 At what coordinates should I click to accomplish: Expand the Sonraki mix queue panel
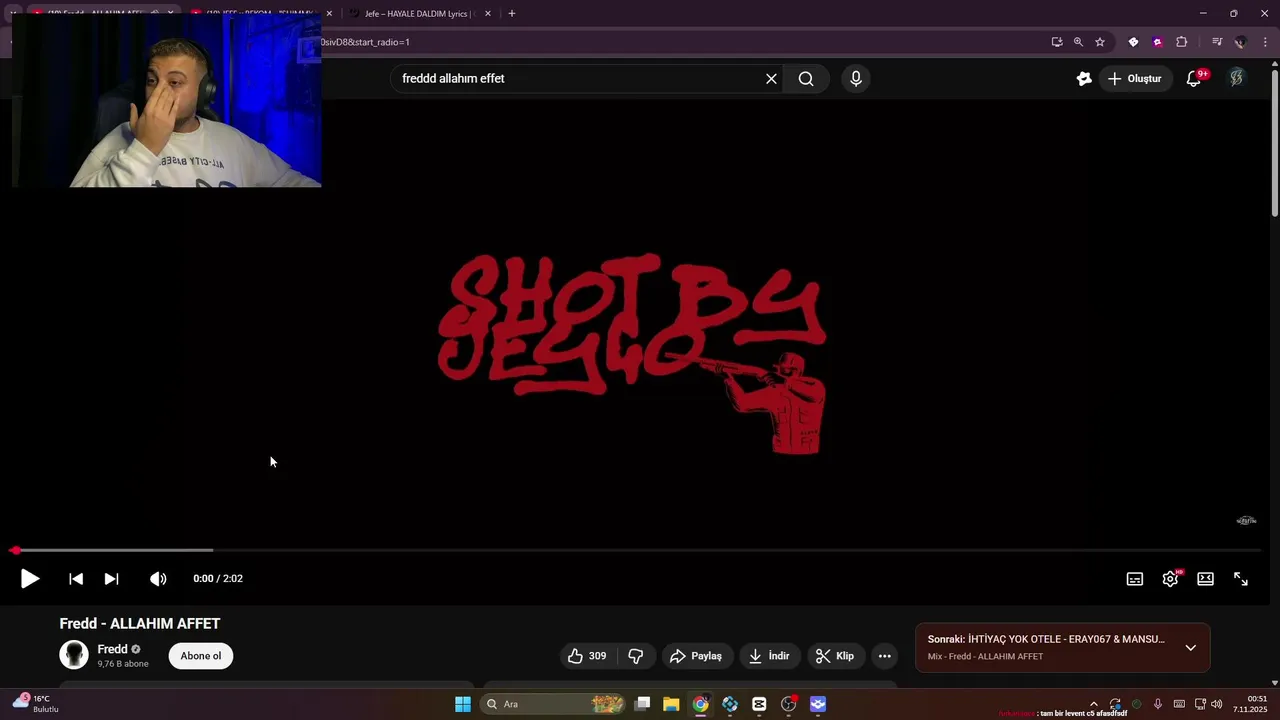(x=1190, y=647)
